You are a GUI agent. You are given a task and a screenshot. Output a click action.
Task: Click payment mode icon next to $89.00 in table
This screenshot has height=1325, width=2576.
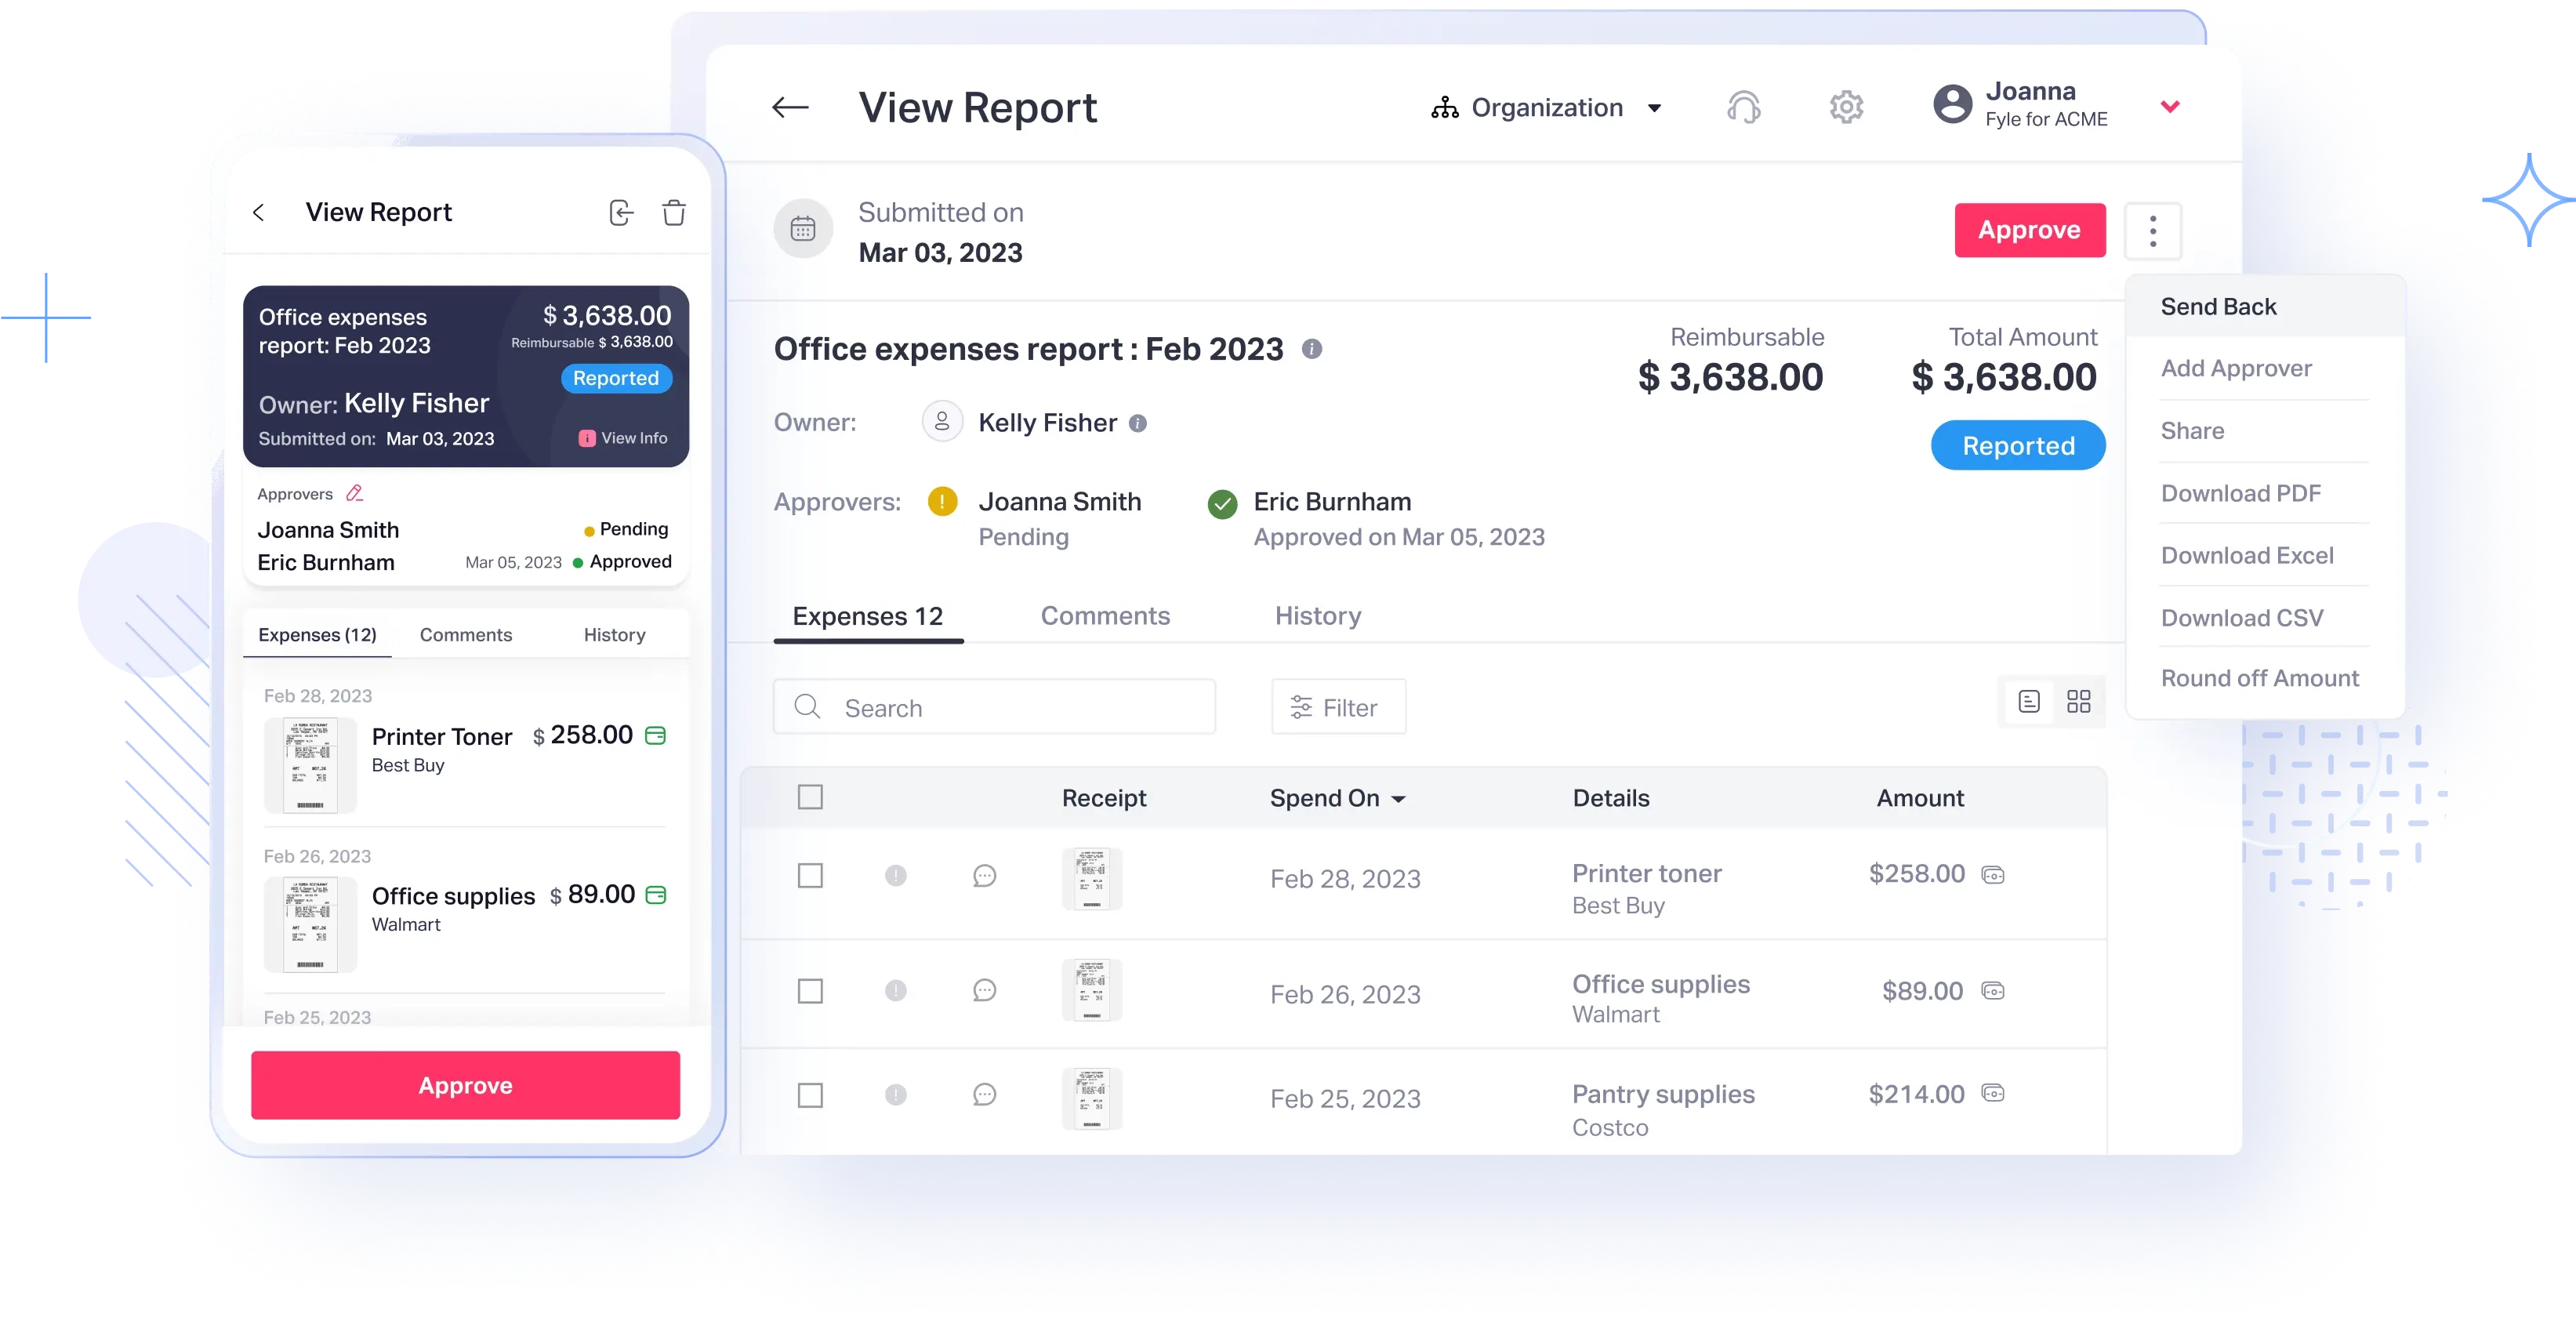(x=1992, y=991)
